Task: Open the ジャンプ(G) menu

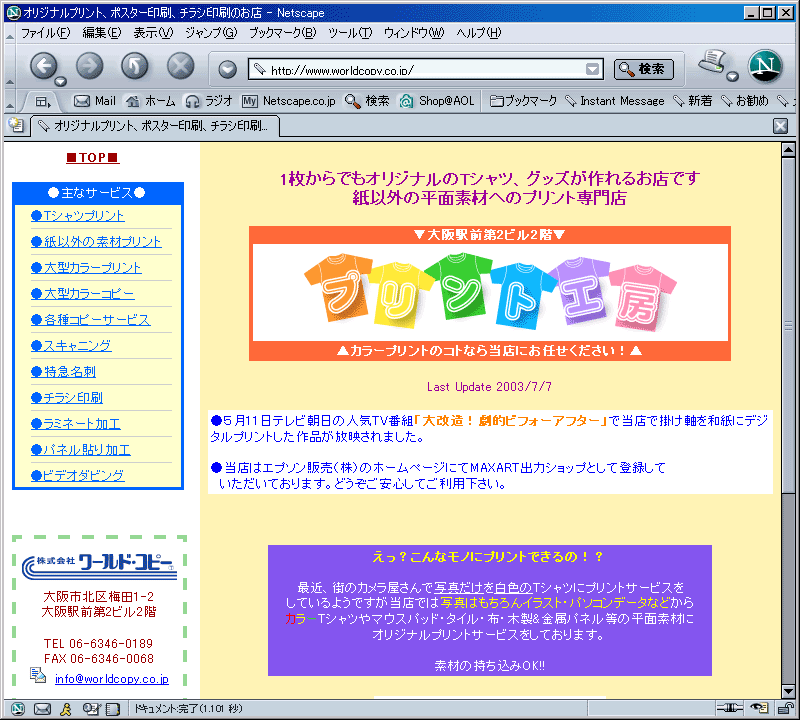Action: (211, 33)
